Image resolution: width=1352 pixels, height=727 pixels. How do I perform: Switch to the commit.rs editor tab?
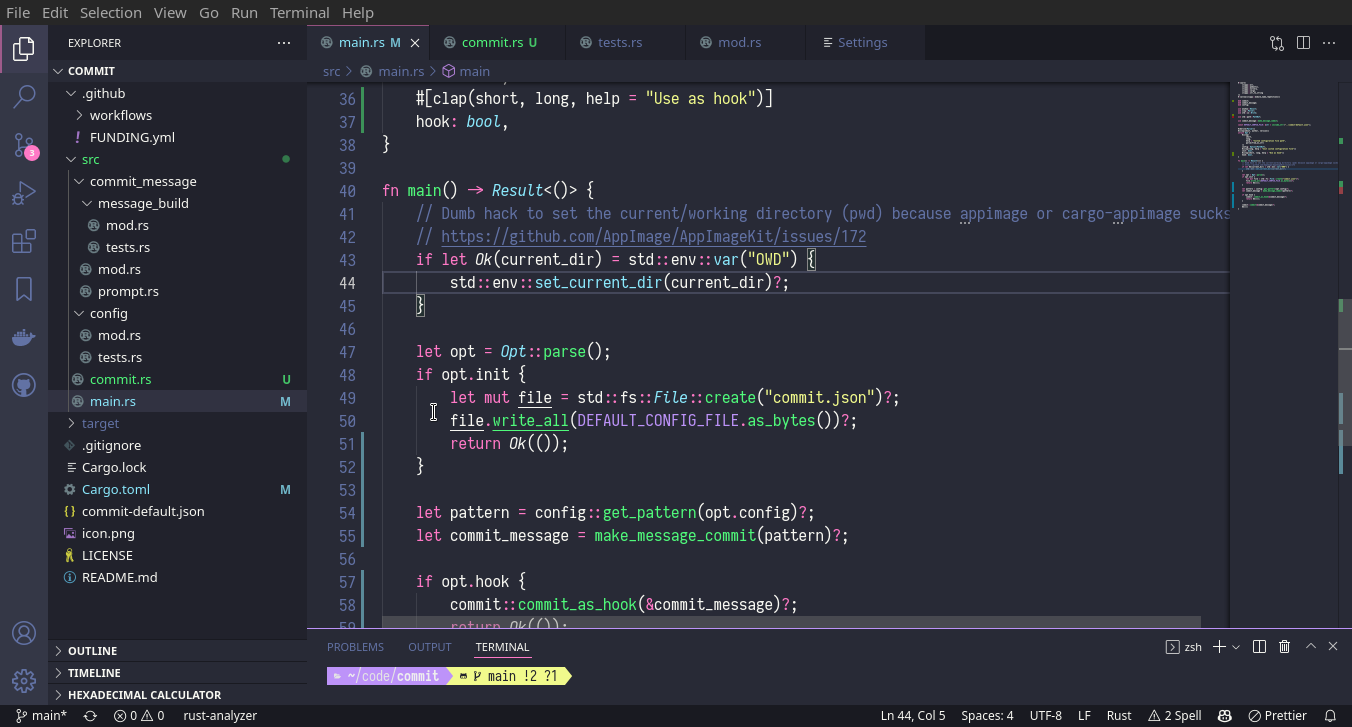click(498, 43)
